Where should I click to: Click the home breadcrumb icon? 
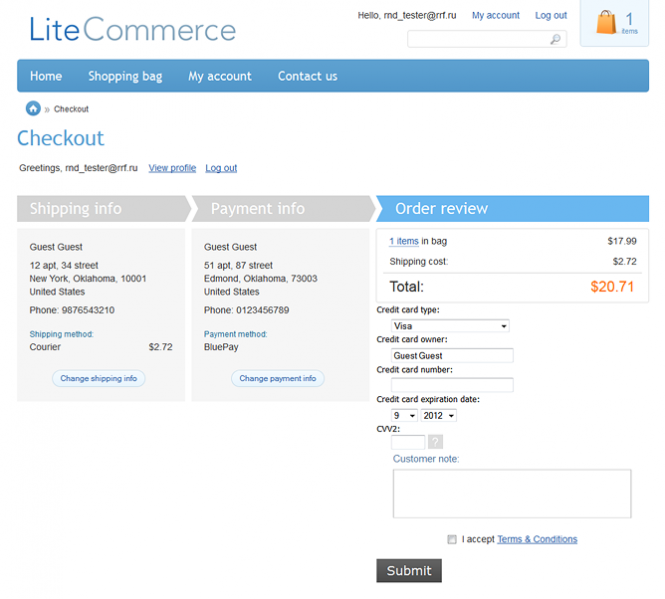33,109
